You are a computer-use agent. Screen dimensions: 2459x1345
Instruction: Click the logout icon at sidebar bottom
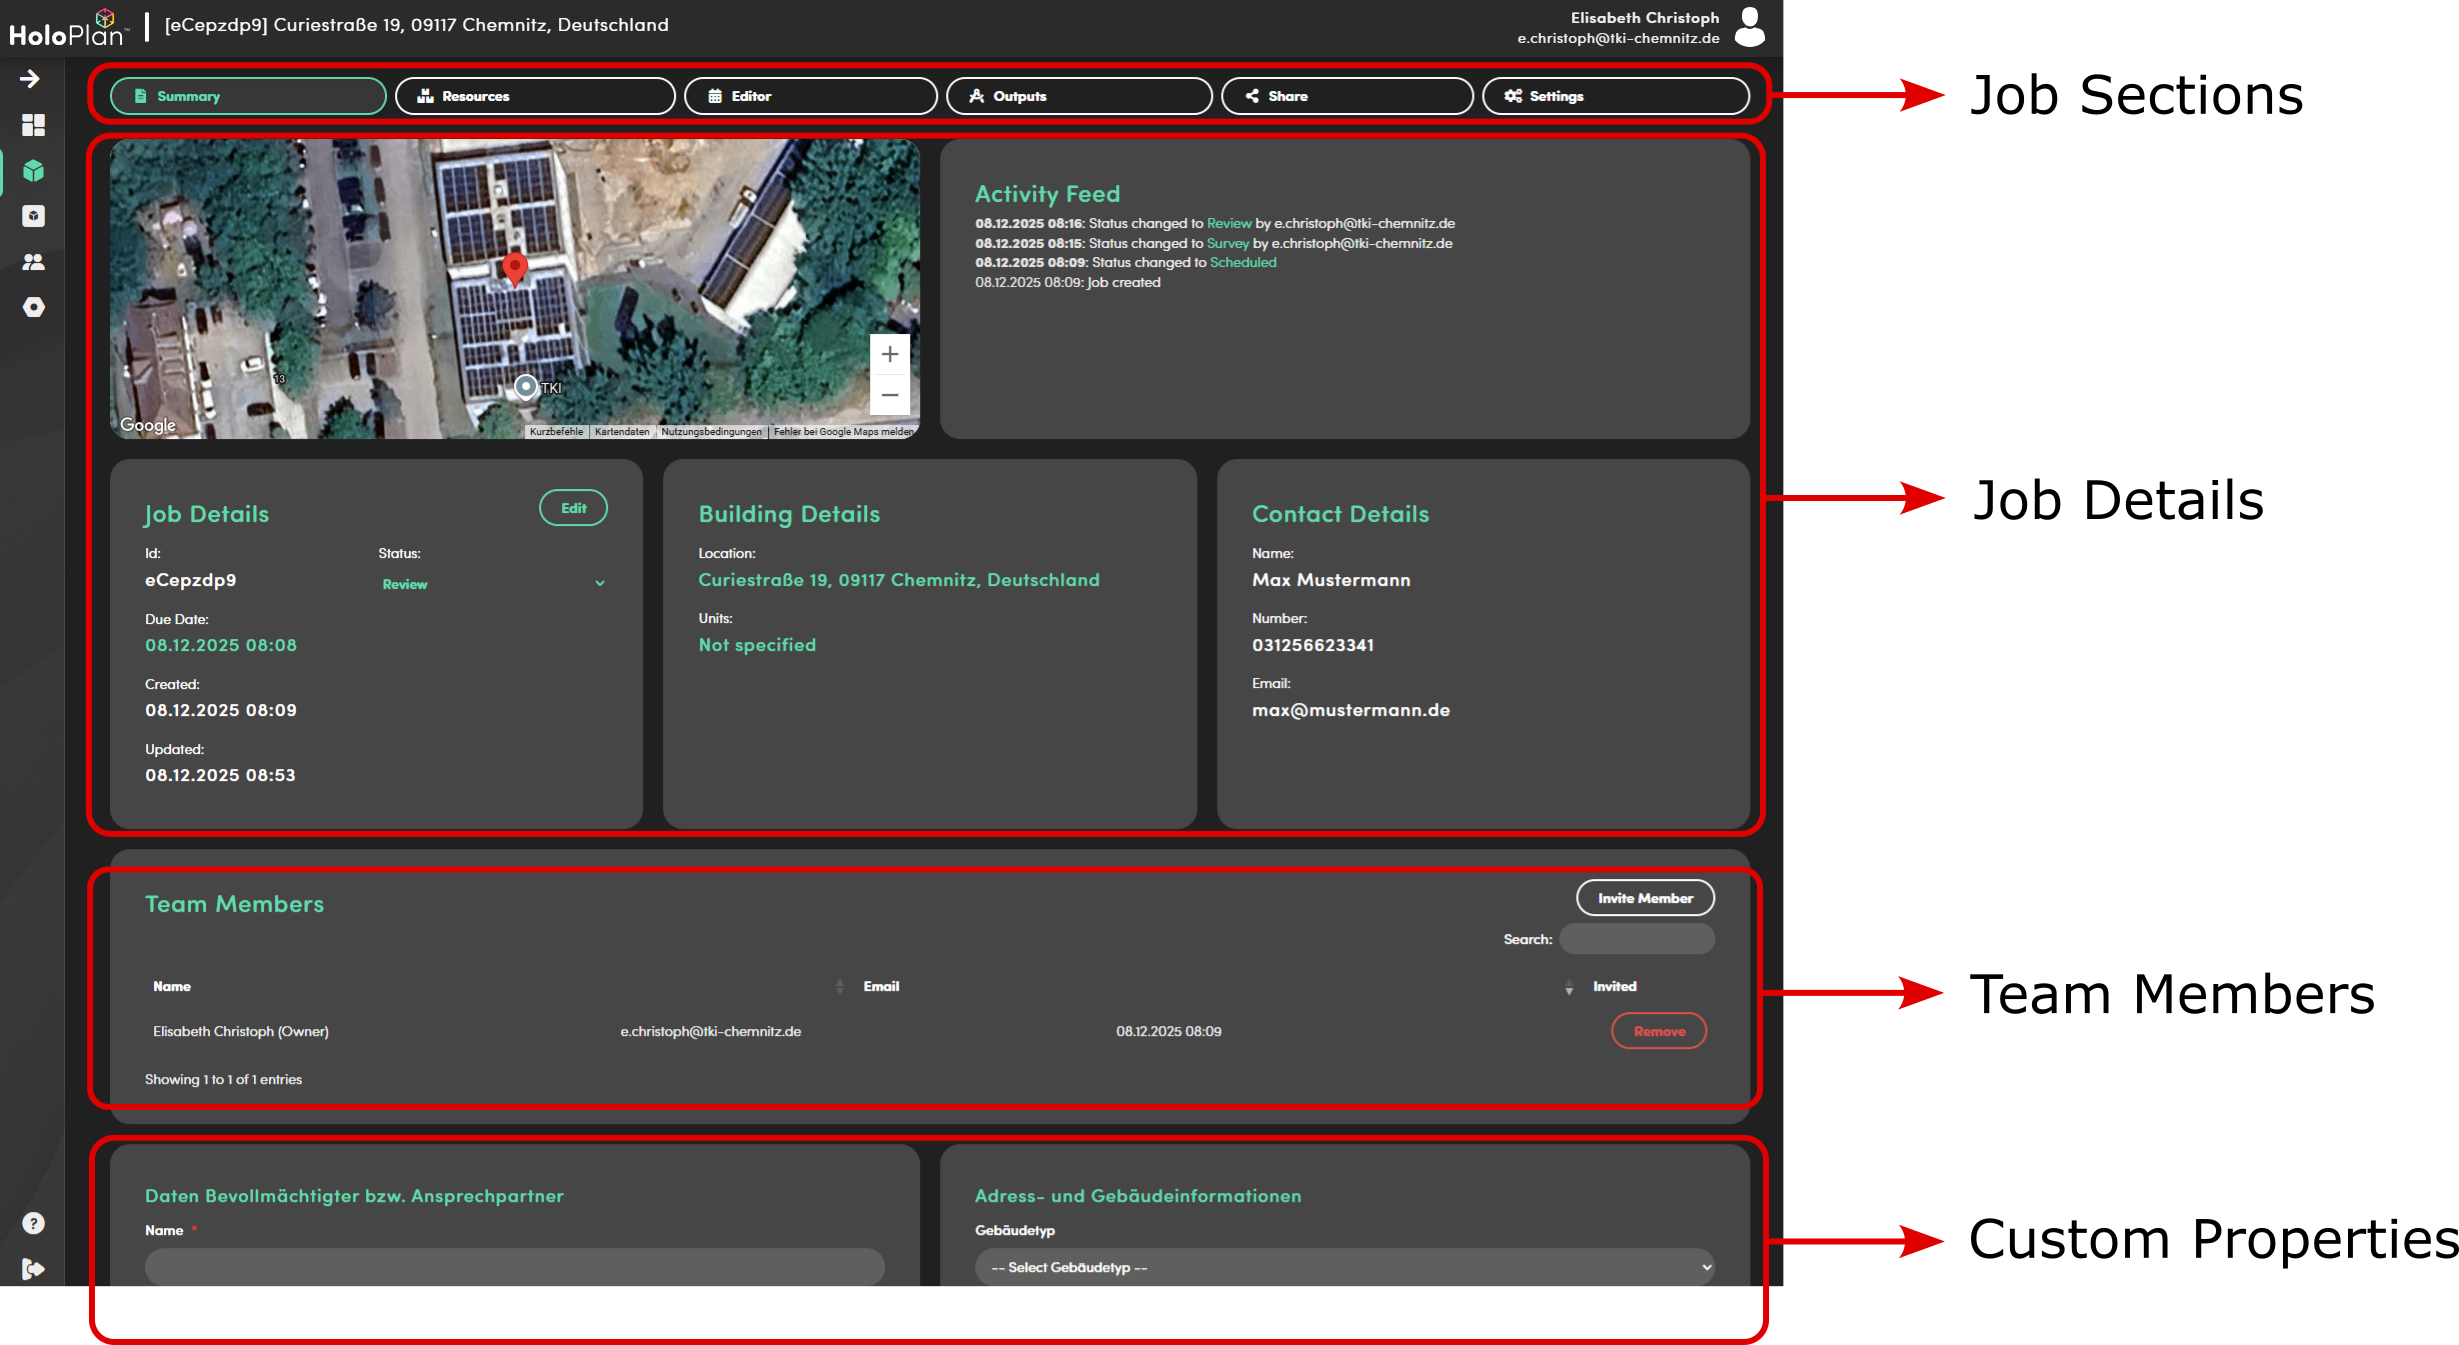(x=33, y=1269)
